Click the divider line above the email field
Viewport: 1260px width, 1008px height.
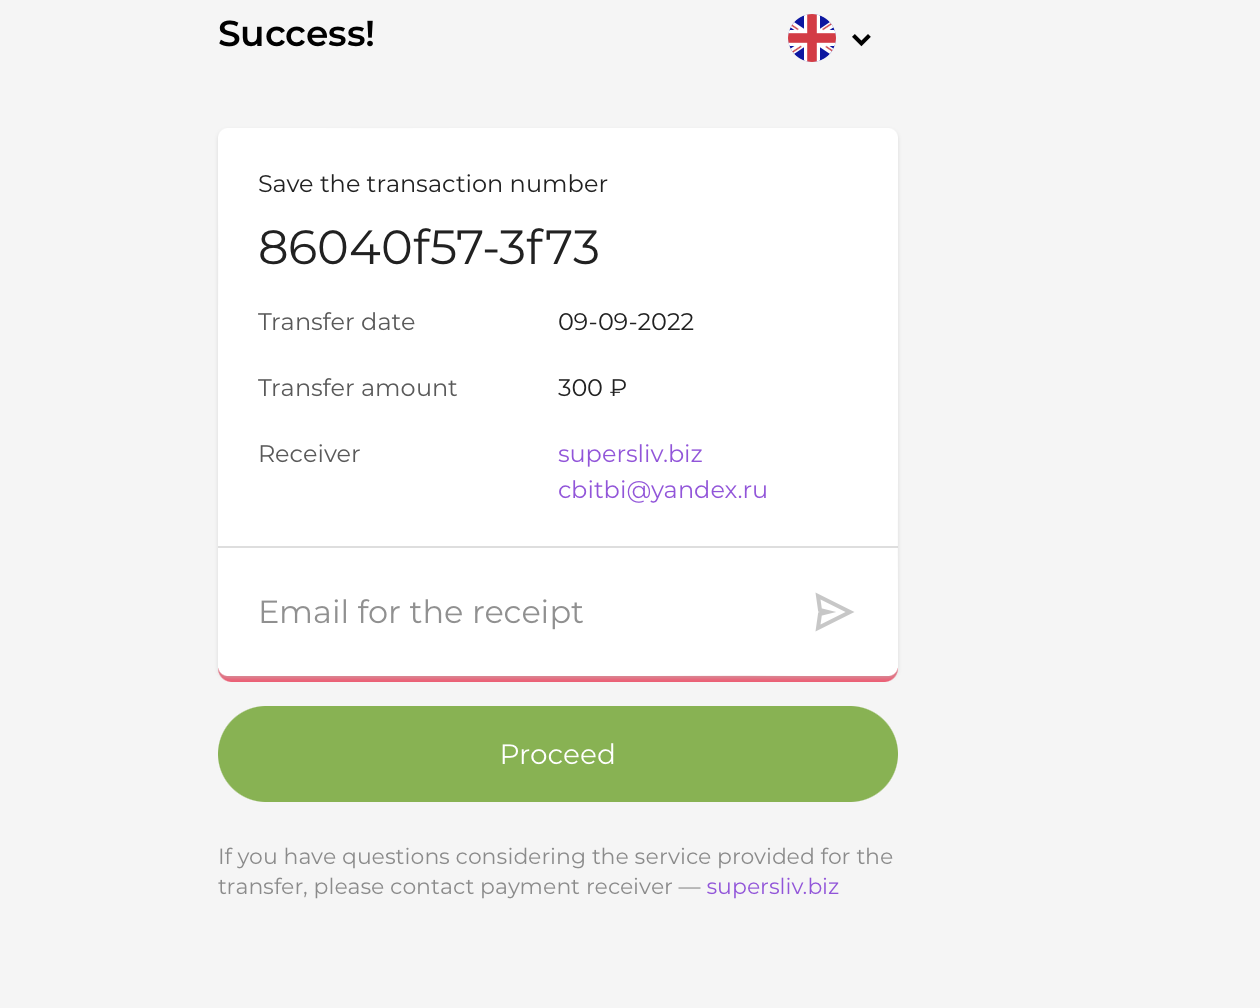558,547
